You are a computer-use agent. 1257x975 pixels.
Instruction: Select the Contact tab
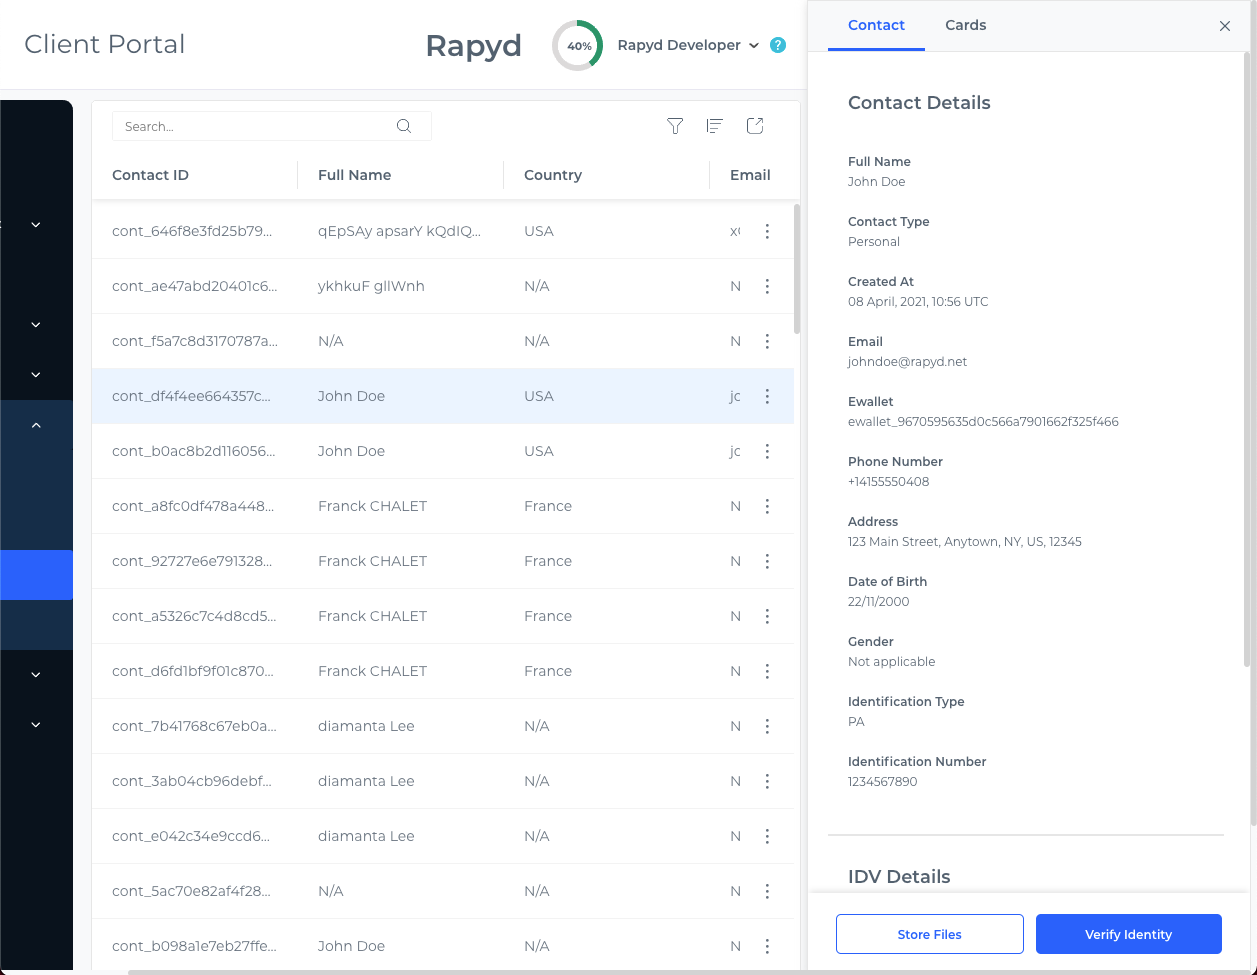[x=876, y=25]
